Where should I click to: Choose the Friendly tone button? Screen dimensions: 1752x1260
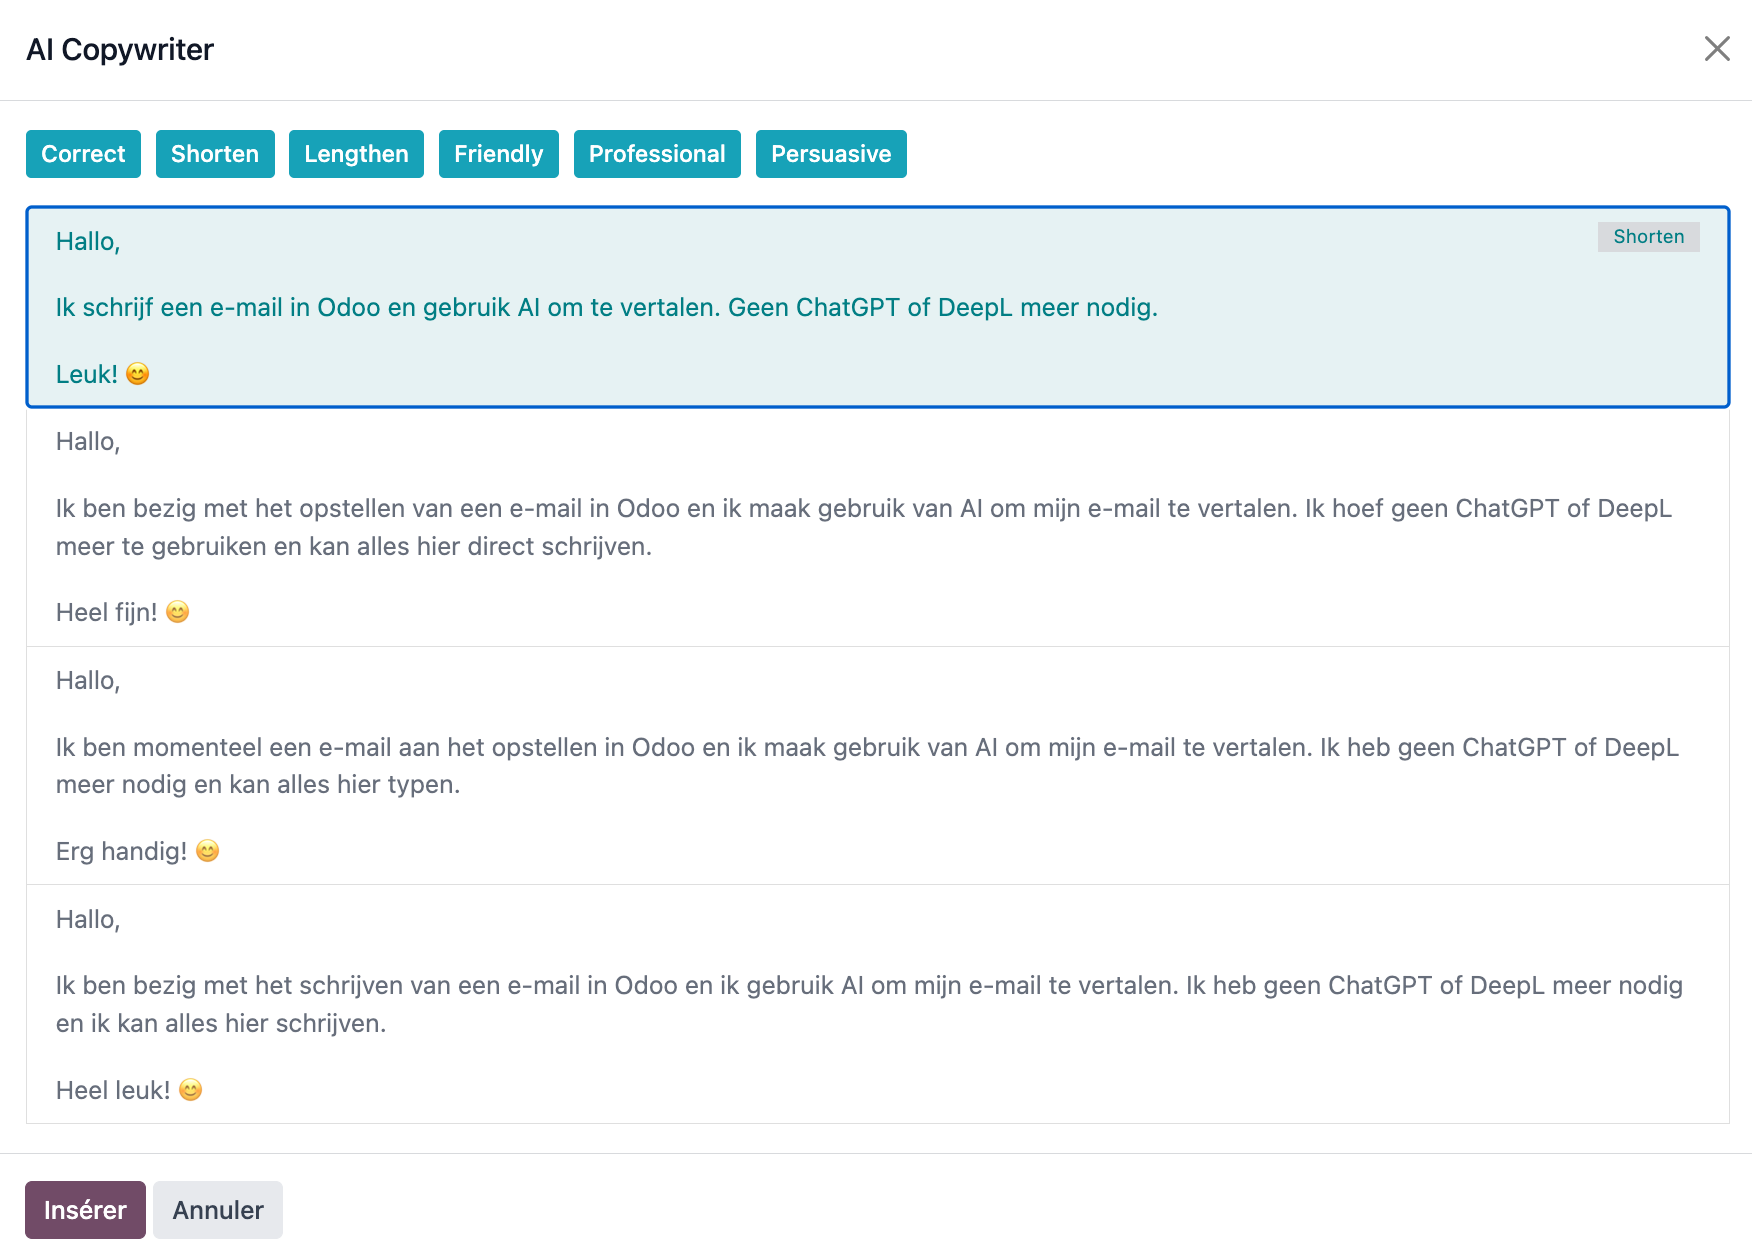pos(498,154)
